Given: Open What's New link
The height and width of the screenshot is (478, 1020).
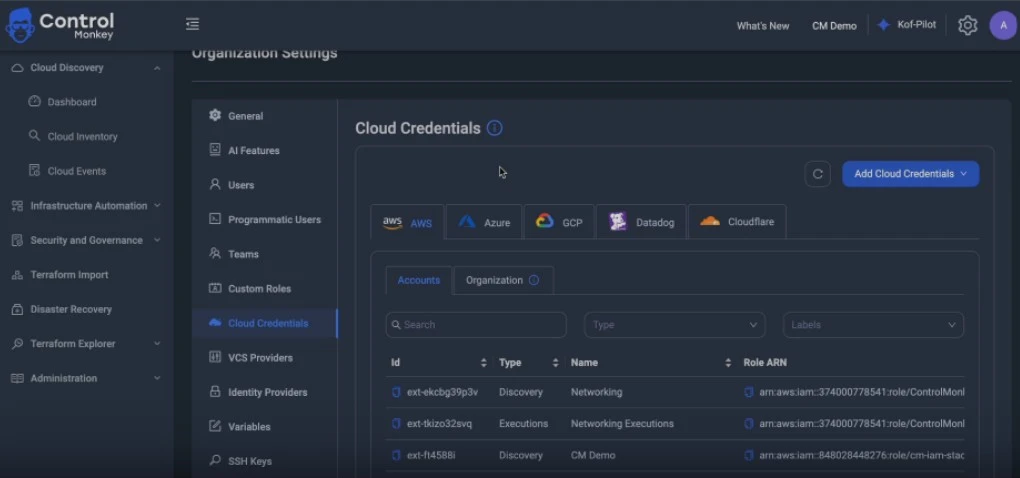Looking at the screenshot, I should (762, 26).
